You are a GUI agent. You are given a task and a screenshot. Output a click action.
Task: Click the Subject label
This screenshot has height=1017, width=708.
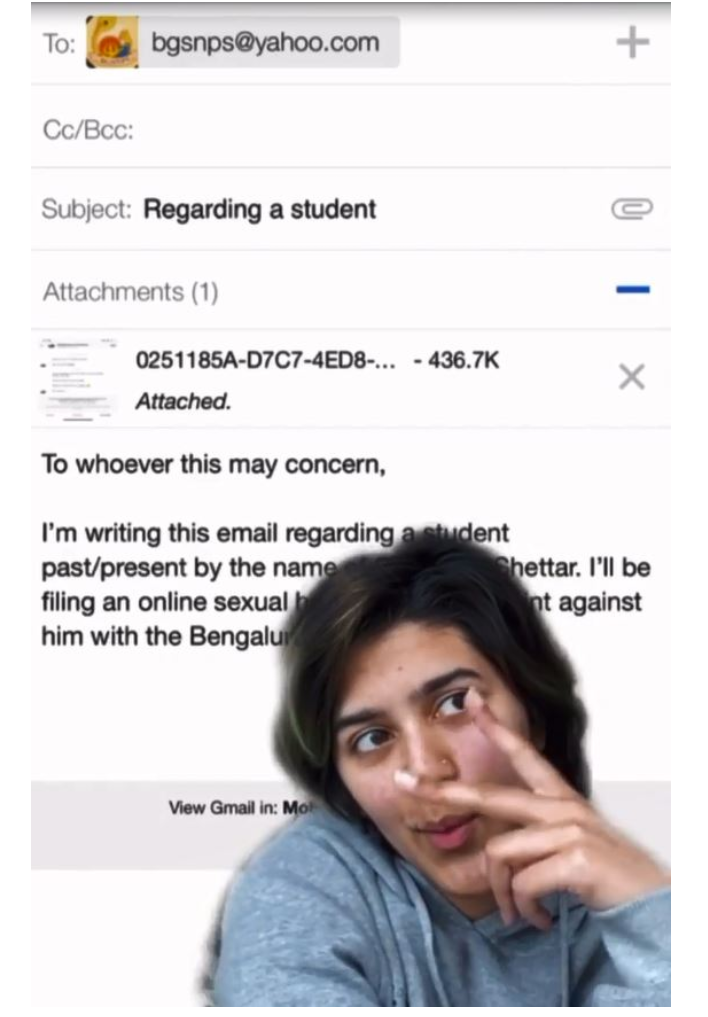[86, 209]
